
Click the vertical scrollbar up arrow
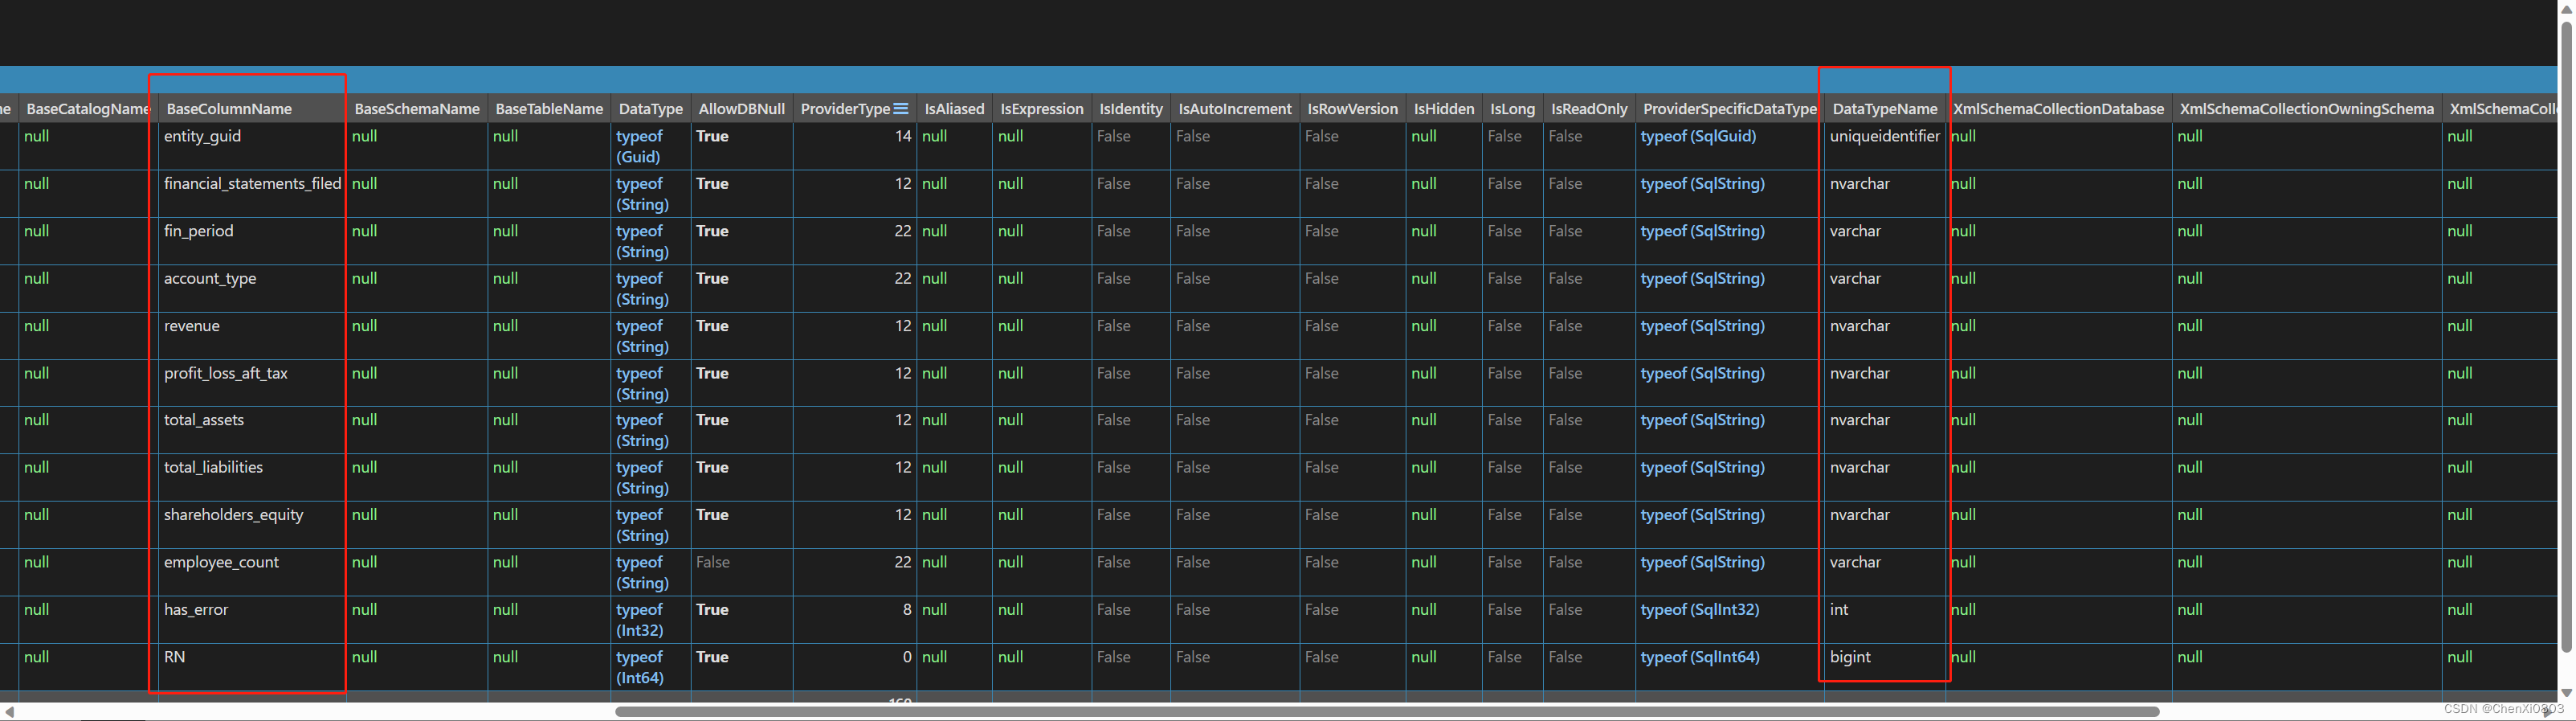[2566, 10]
